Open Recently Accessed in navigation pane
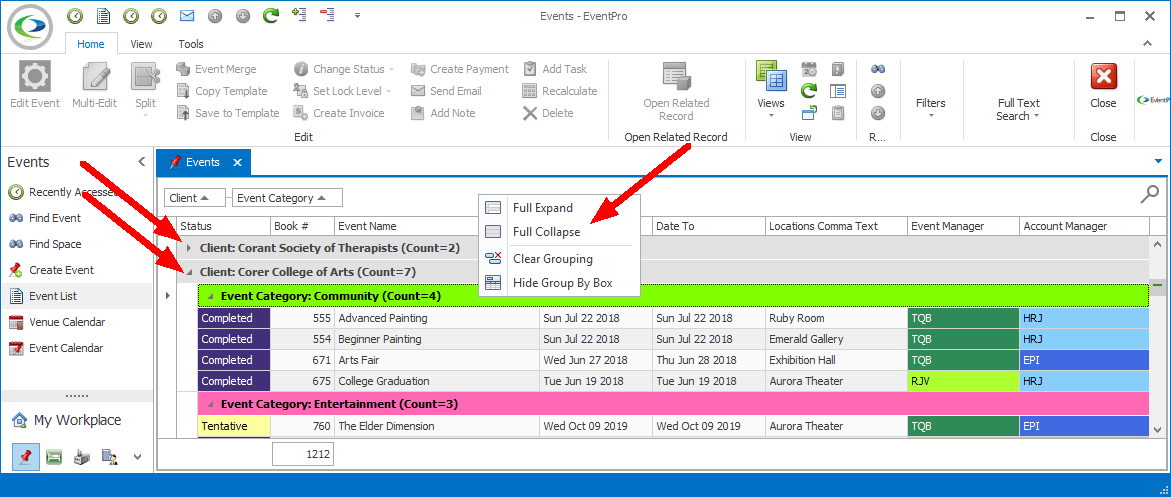 [x=63, y=192]
